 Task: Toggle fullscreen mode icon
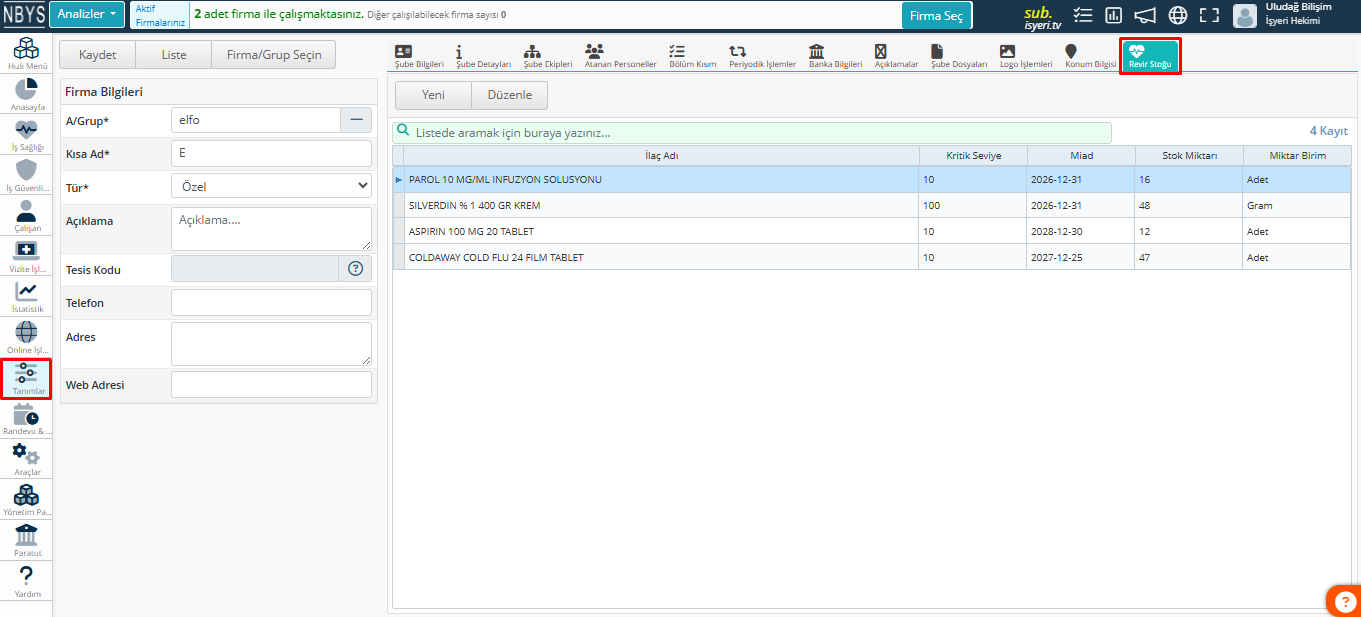coord(1209,15)
